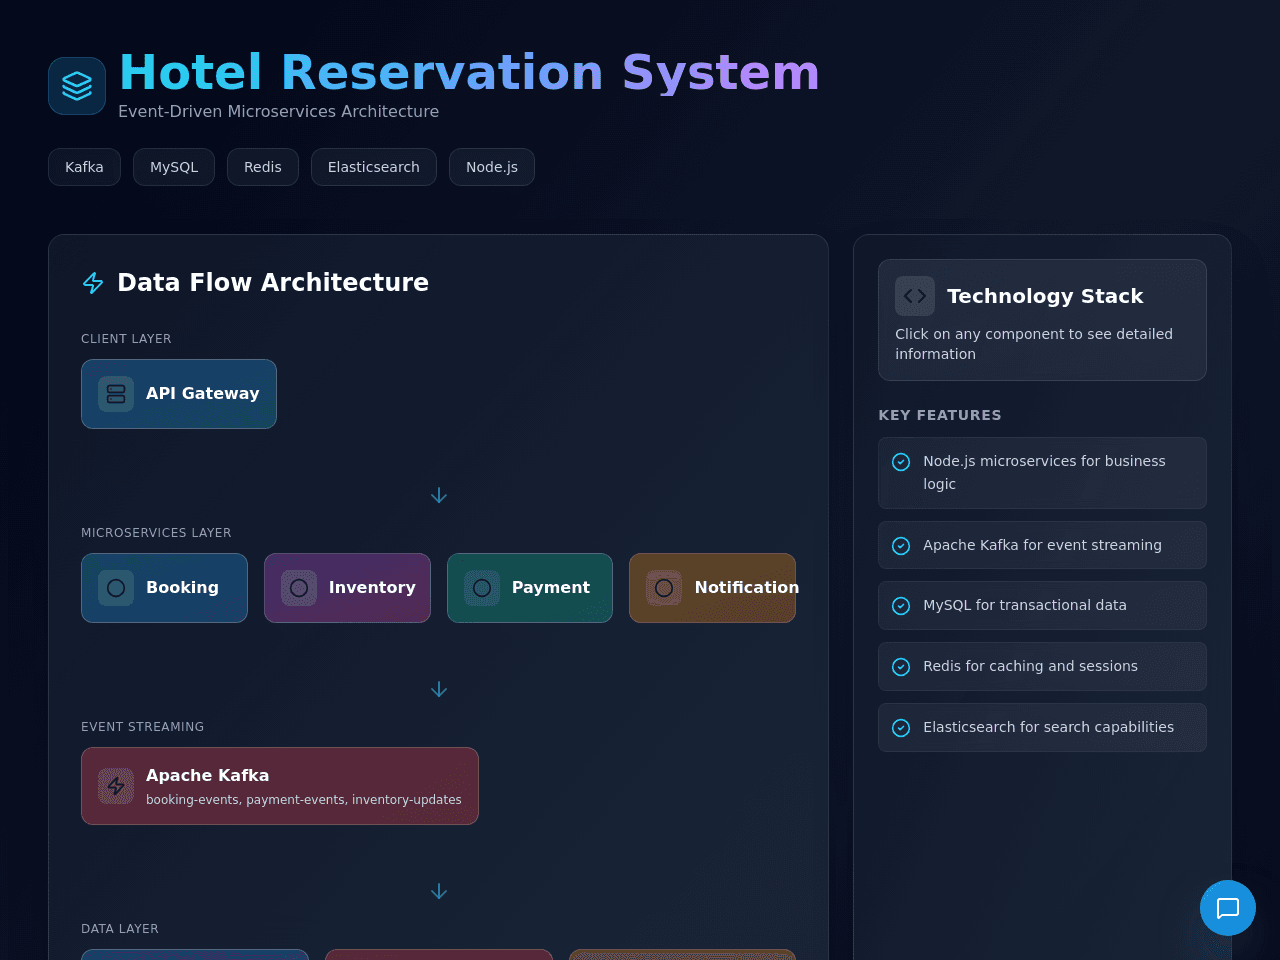Click 'Elasticsearch for search capabilities' text
Image resolution: width=1280 pixels, height=960 pixels.
coord(1048,727)
